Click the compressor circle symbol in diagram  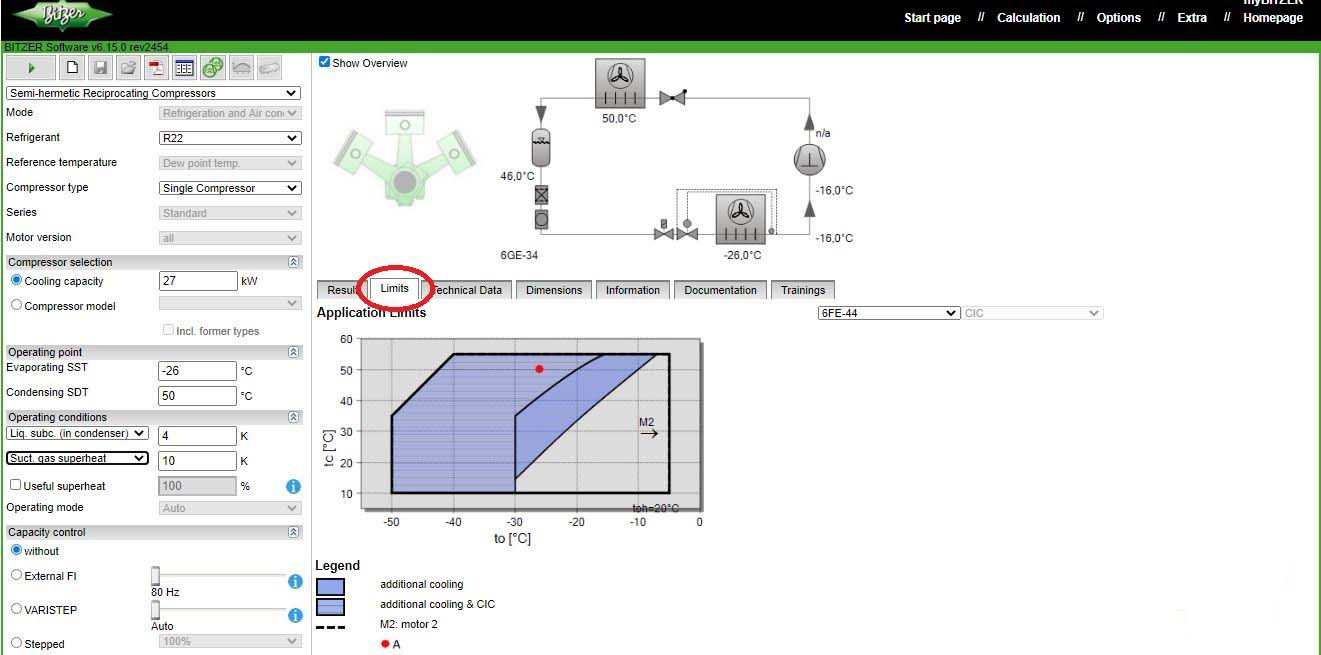(808, 159)
